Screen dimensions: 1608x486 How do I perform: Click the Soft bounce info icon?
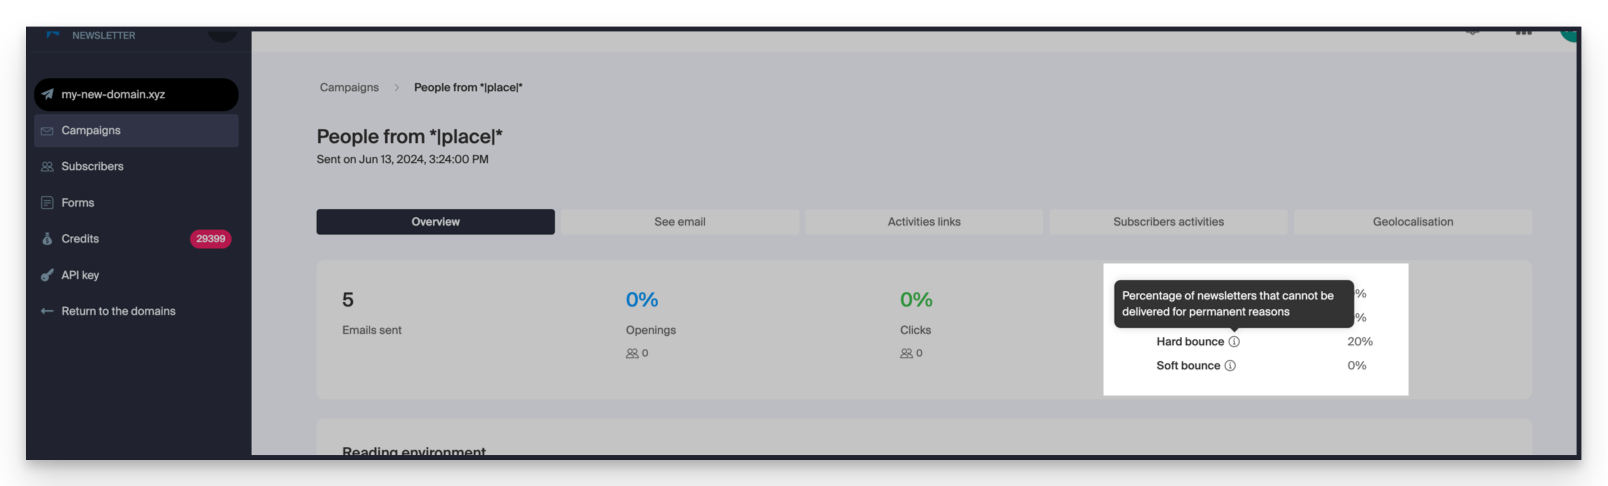1230,366
